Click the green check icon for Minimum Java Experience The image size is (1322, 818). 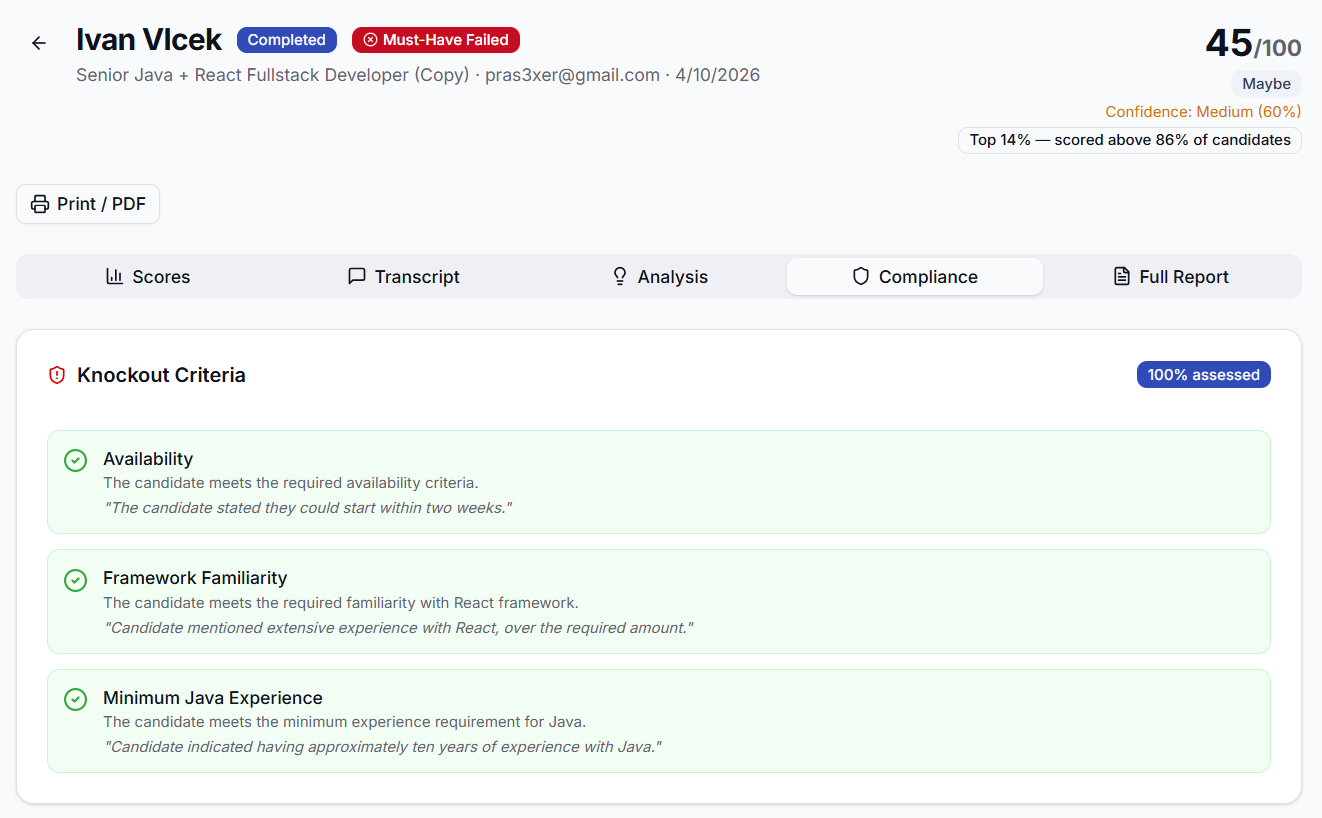75,699
